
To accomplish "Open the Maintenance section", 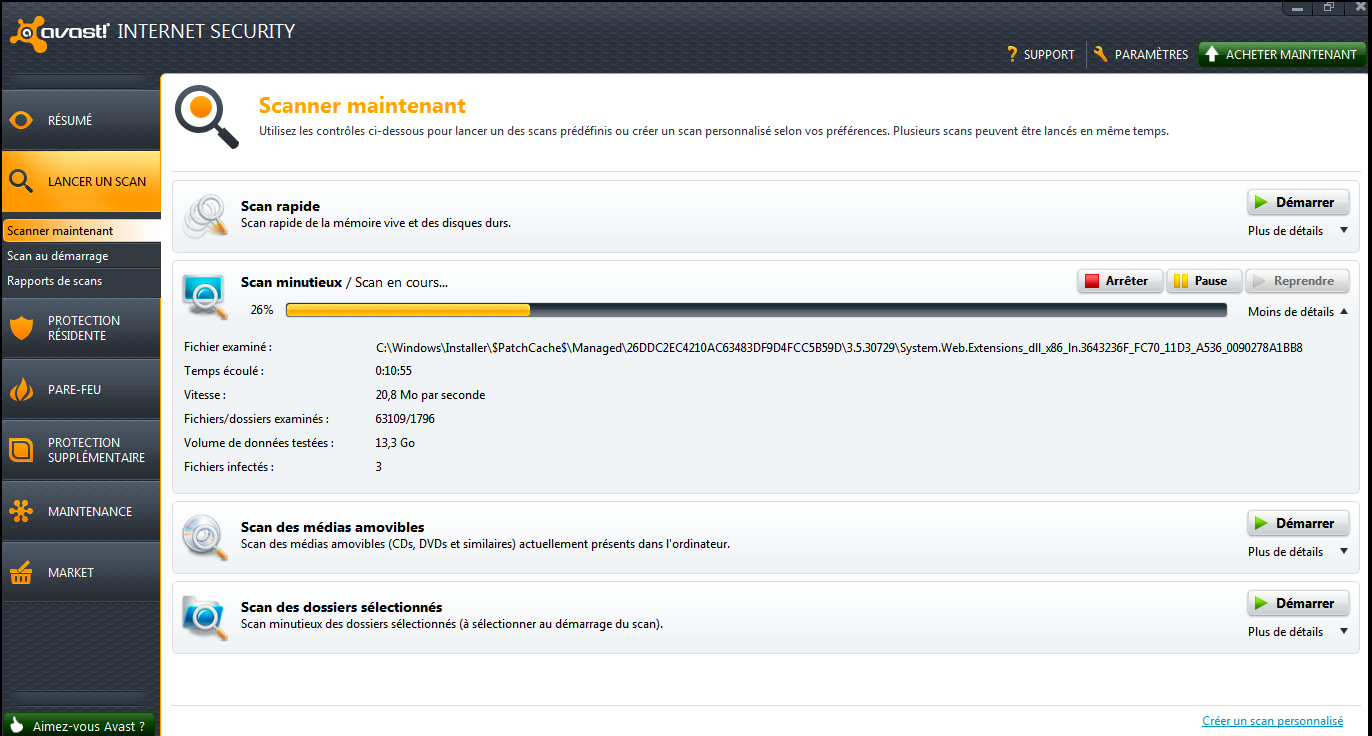I will pos(81,511).
